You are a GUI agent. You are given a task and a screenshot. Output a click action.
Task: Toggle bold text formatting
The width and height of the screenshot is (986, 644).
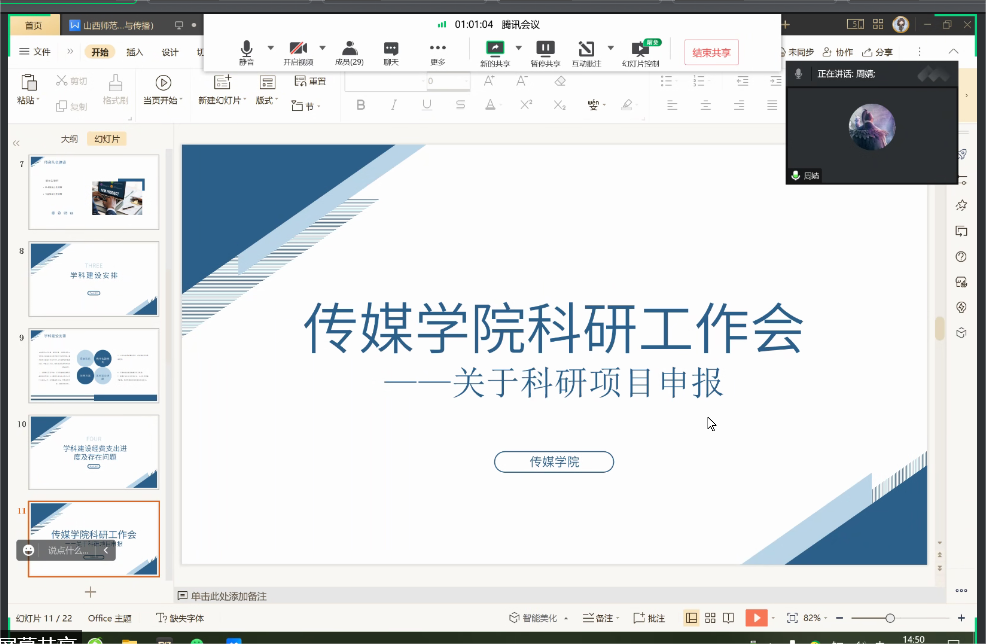coord(361,105)
